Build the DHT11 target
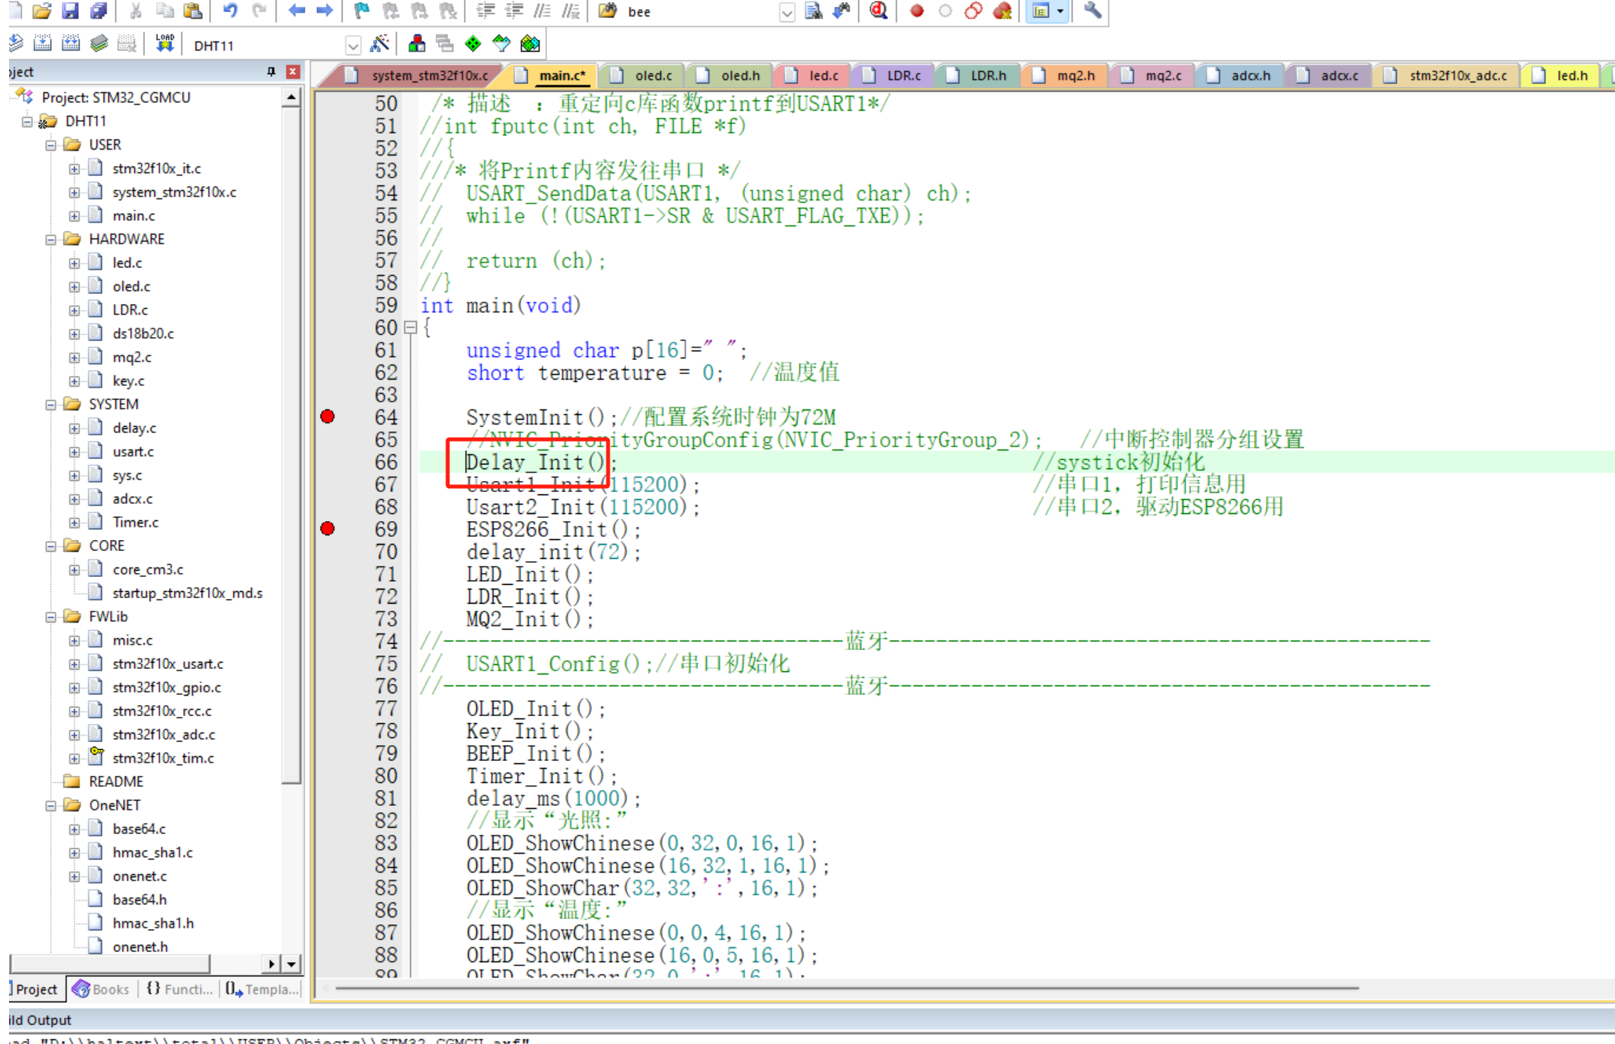The width and height of the screenshot is (1615, 1044). (x=42, y=44)
